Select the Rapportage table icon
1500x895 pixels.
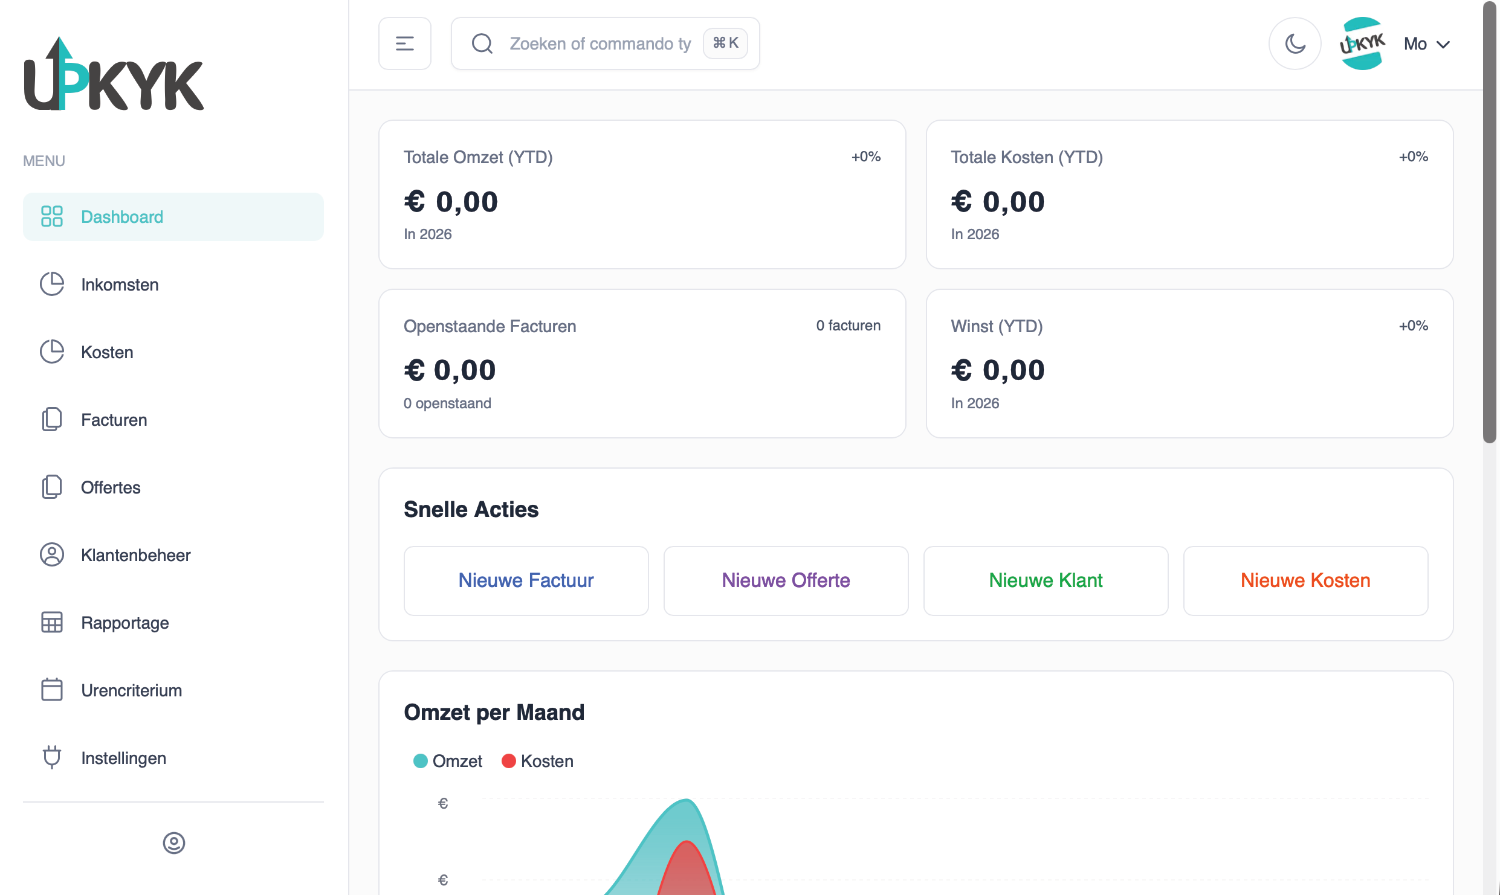click(51, 622)
